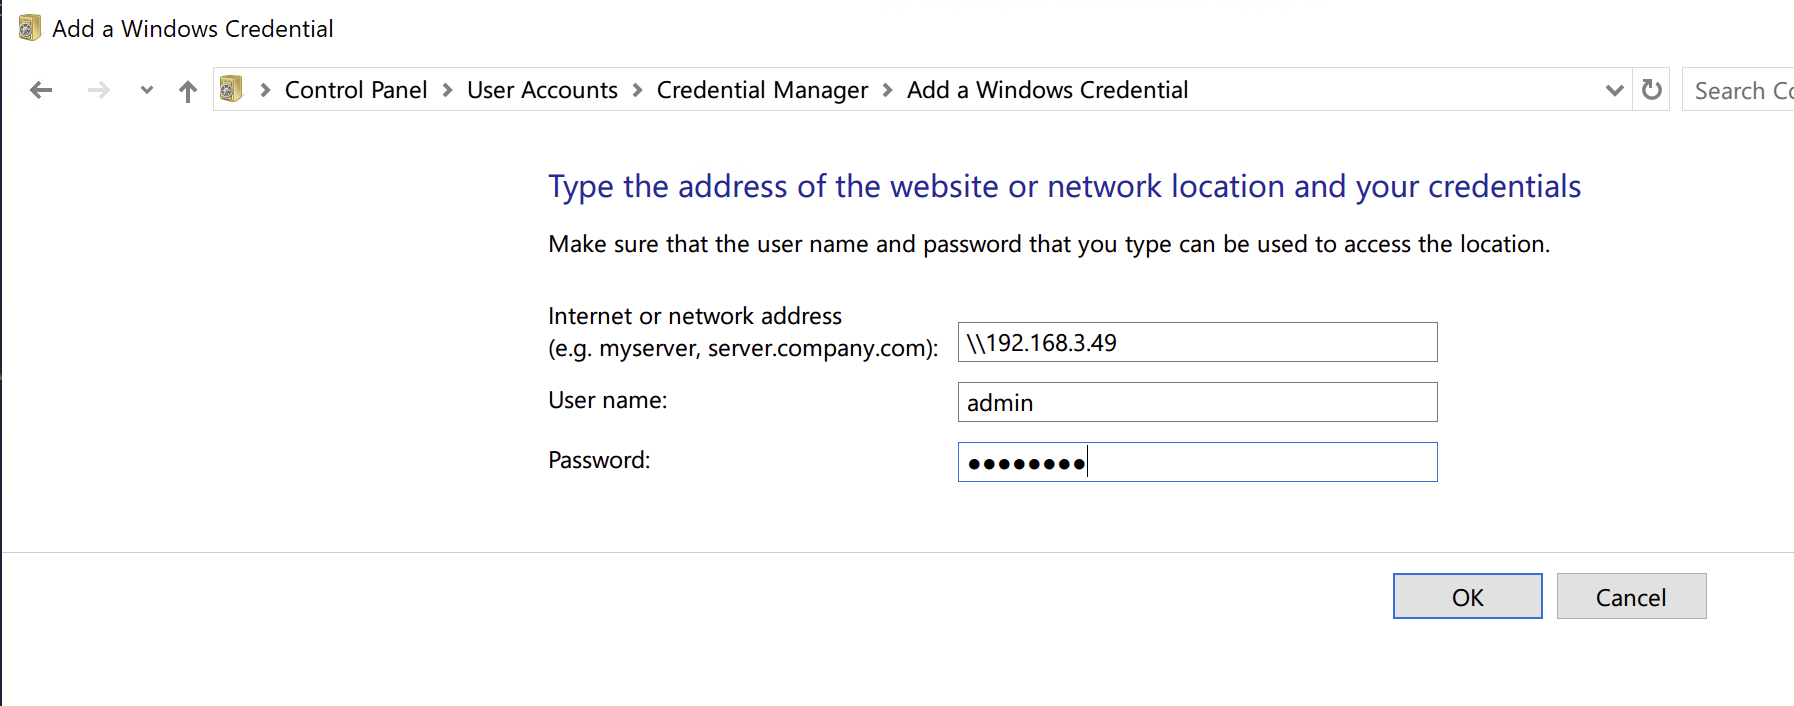The height and width of the screenshot is (706, 1794).
Task: Navigate to the Control Panel breadcrumb
Action: (355, 90)
